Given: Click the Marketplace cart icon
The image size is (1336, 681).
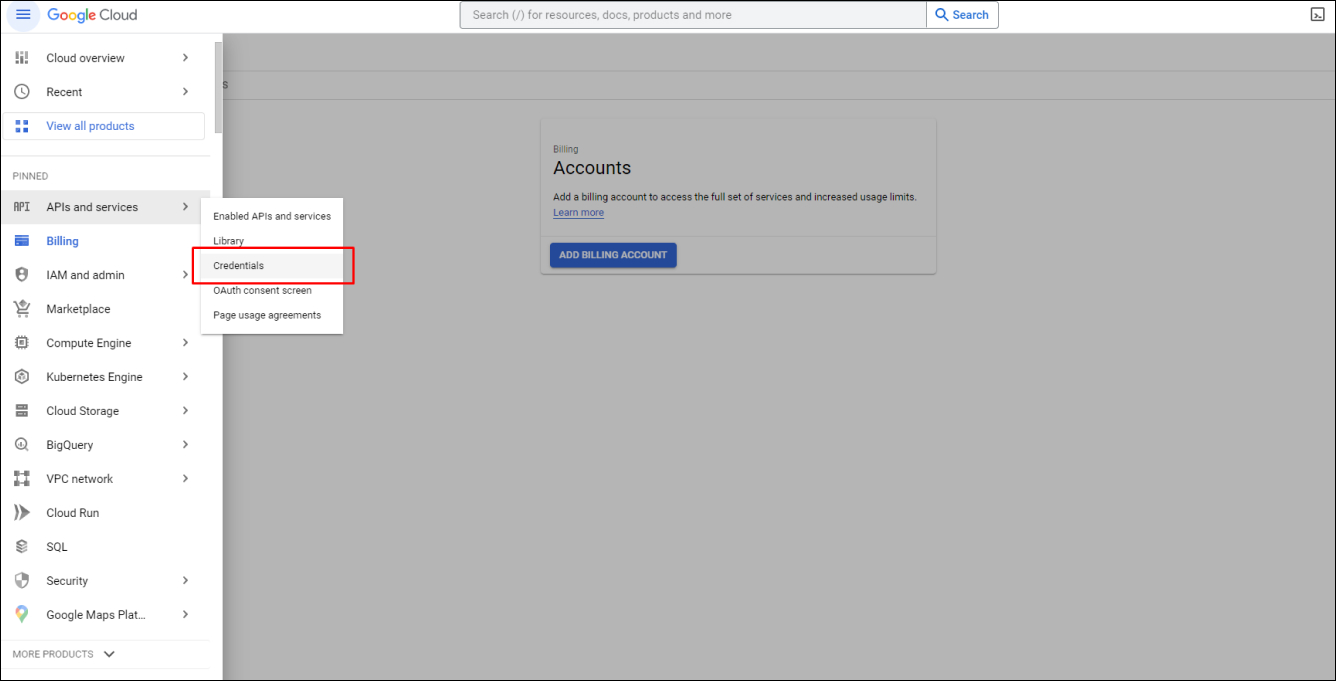Looking at the screenshot, I should 22,309.
